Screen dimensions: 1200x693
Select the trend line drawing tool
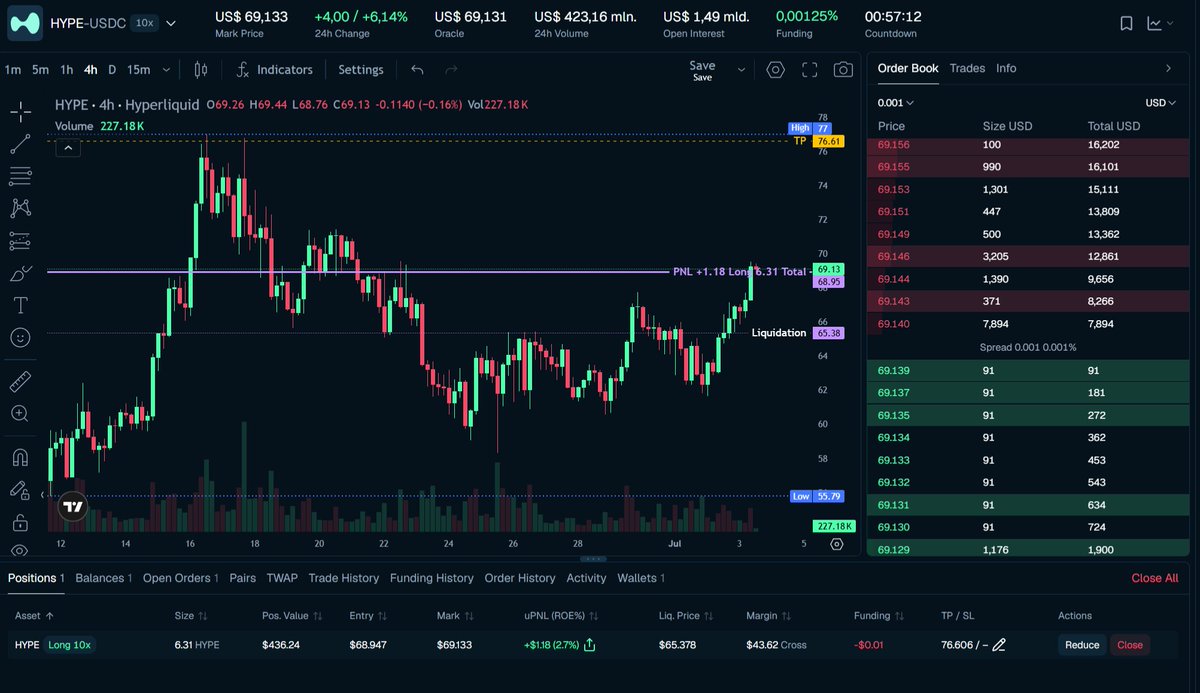20,144
